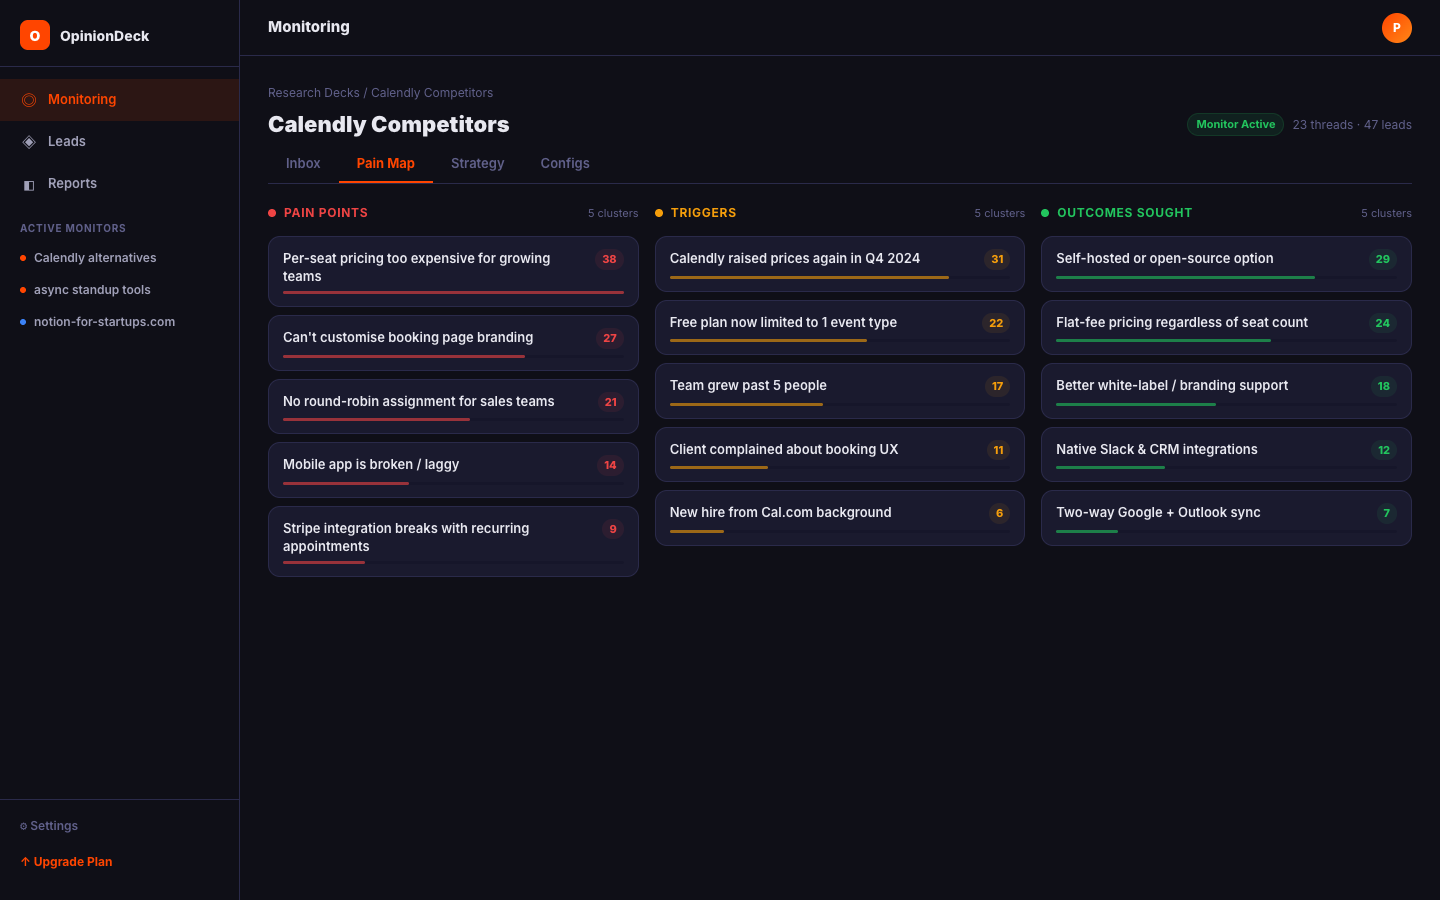Image resolution: width=1440 pixels, height=900 pixels.
Task: Click the OpinionDeck logo icon
Action: [34, 35]
